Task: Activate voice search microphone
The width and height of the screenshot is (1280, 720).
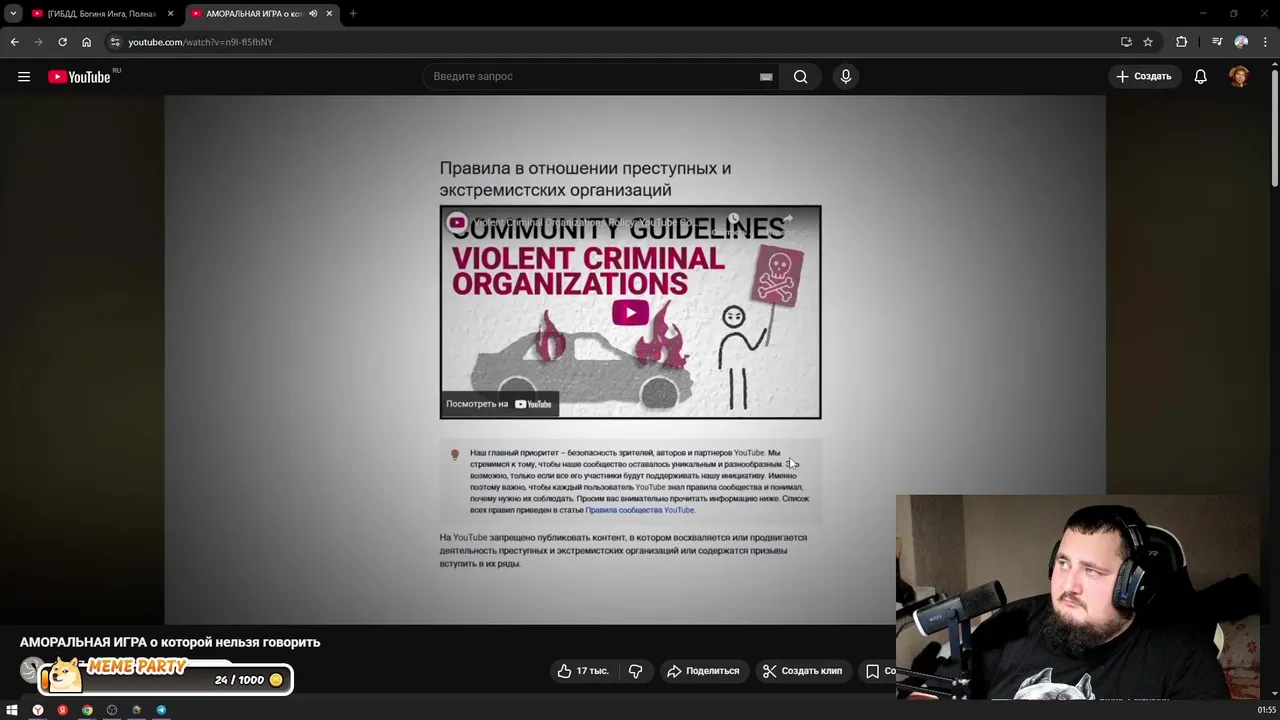Action: (x=845, y=76)
